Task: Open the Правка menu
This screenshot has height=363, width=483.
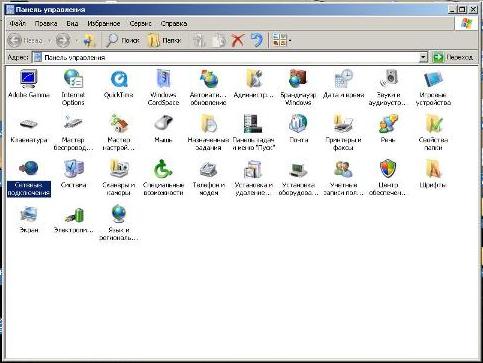Action: [46, 24]
